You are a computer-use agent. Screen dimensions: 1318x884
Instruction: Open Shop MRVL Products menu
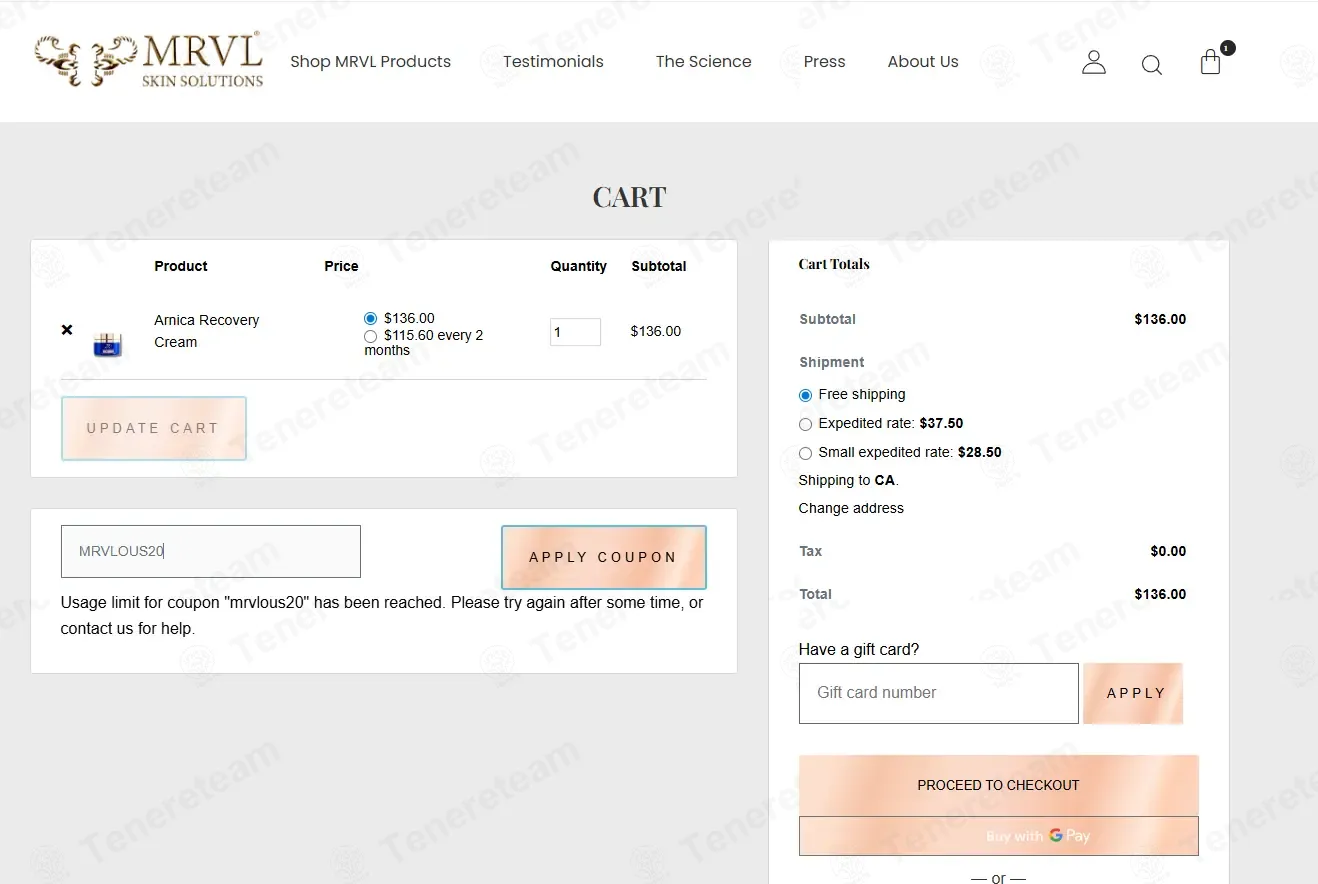click(x=370, y=62)
